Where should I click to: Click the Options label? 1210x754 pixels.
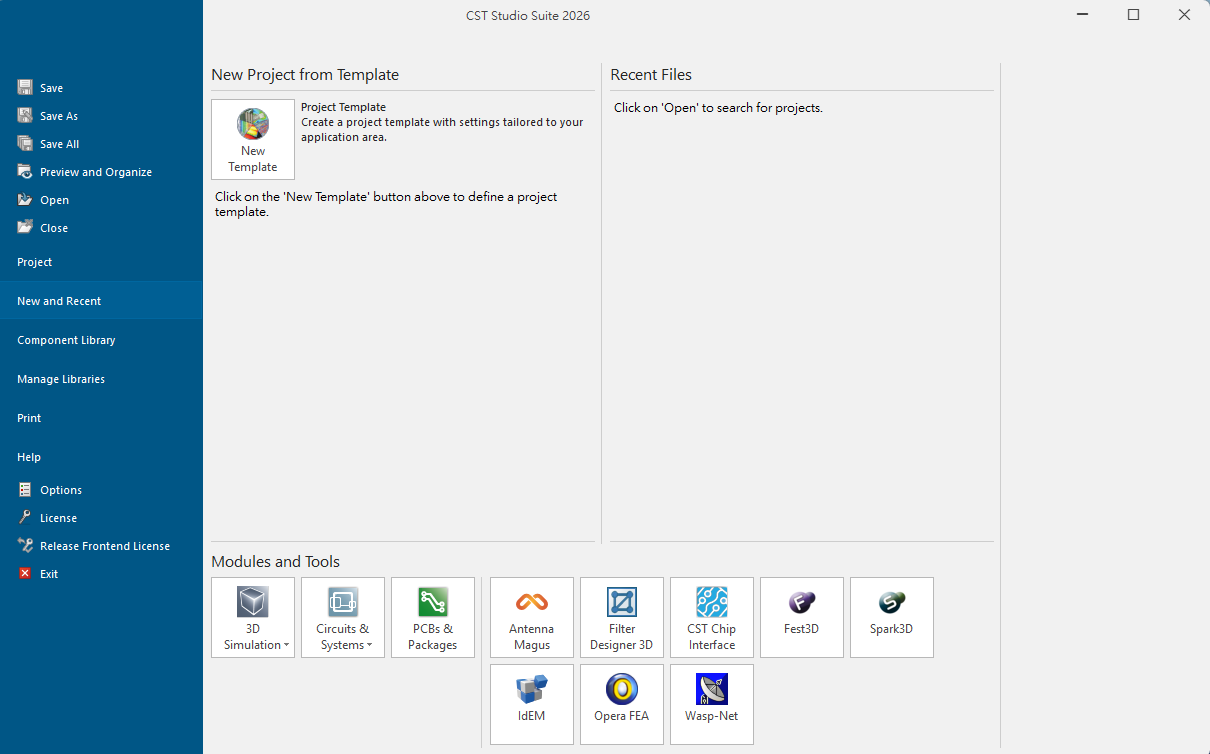tap(61, 490)
